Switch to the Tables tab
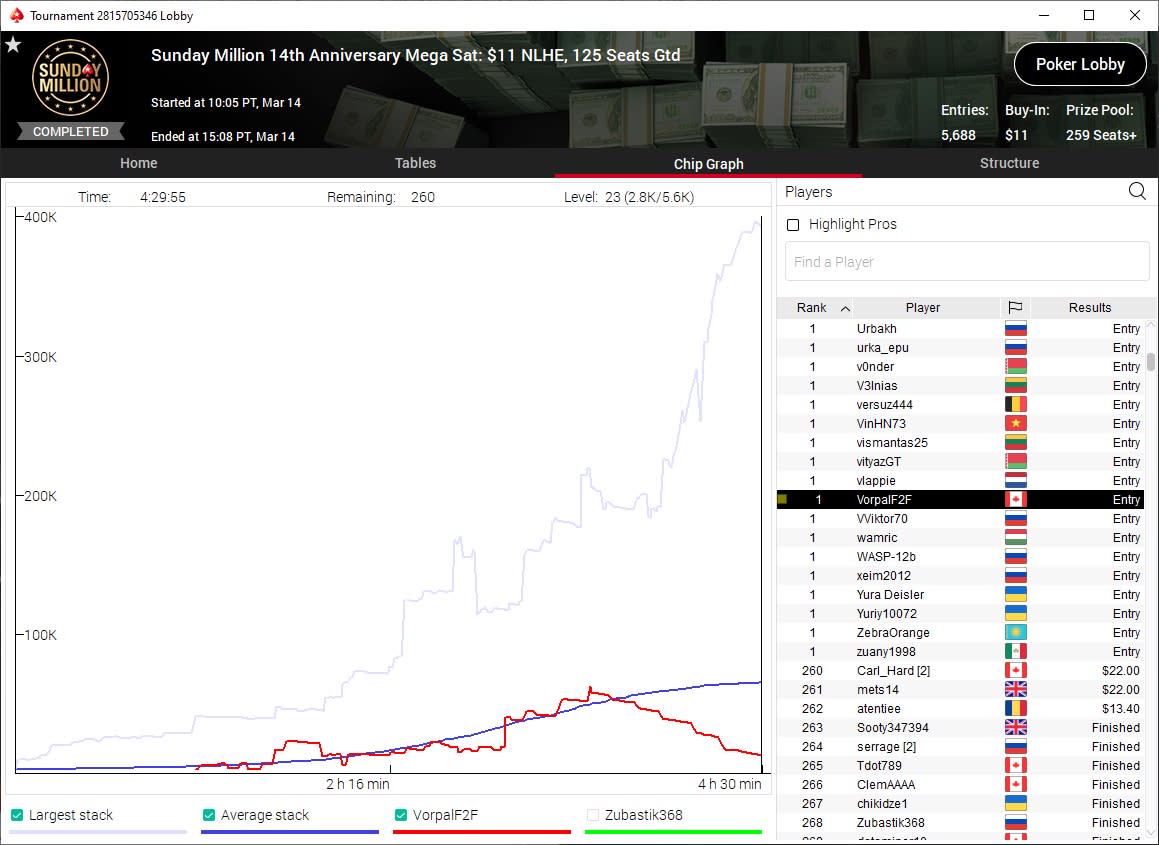The width and height of the screenshot is (1159, 845). click(x=415, y=163)
